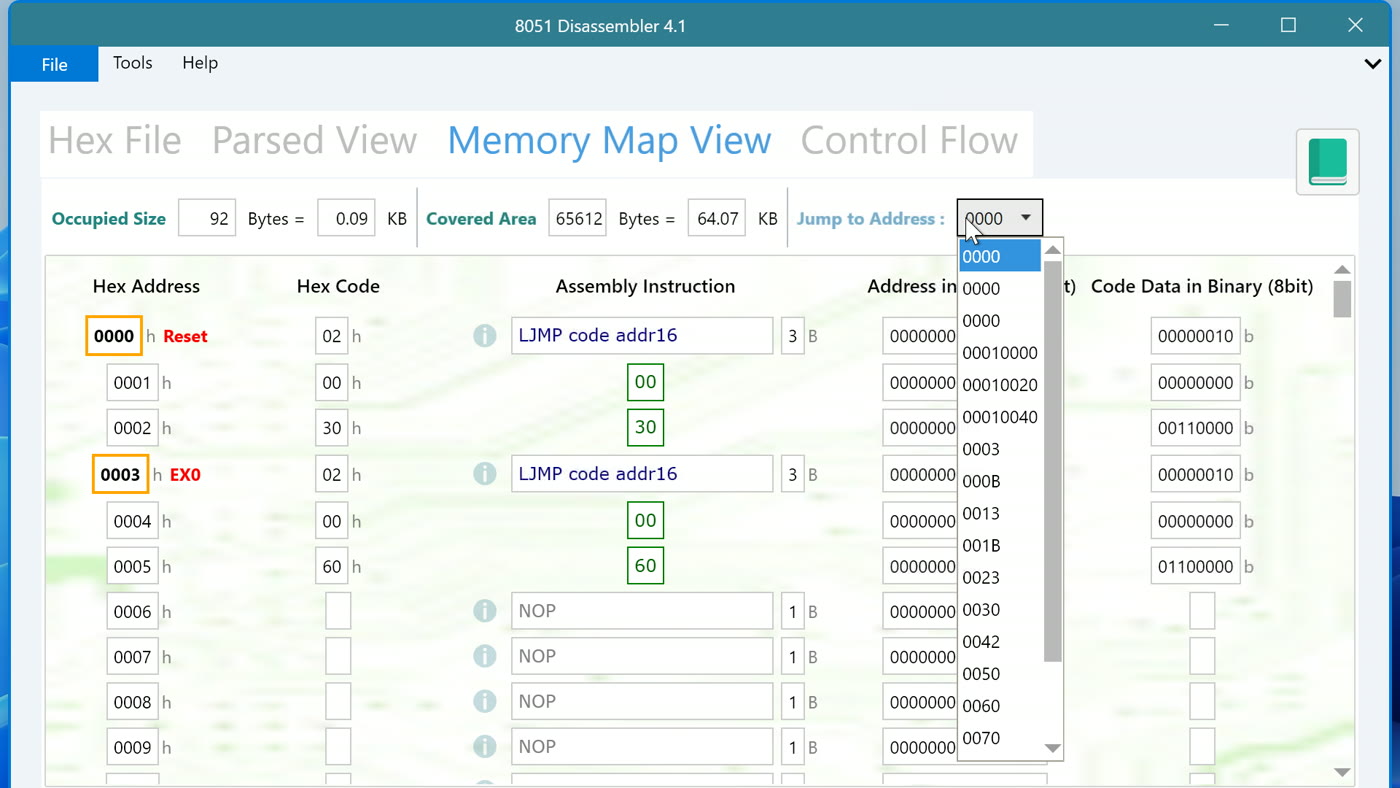Viewport: 1400px width, 788px height.
Task: Click the dropdown list scroll-down arrow
Action: pyautogui.click(x=1052, y=748)
